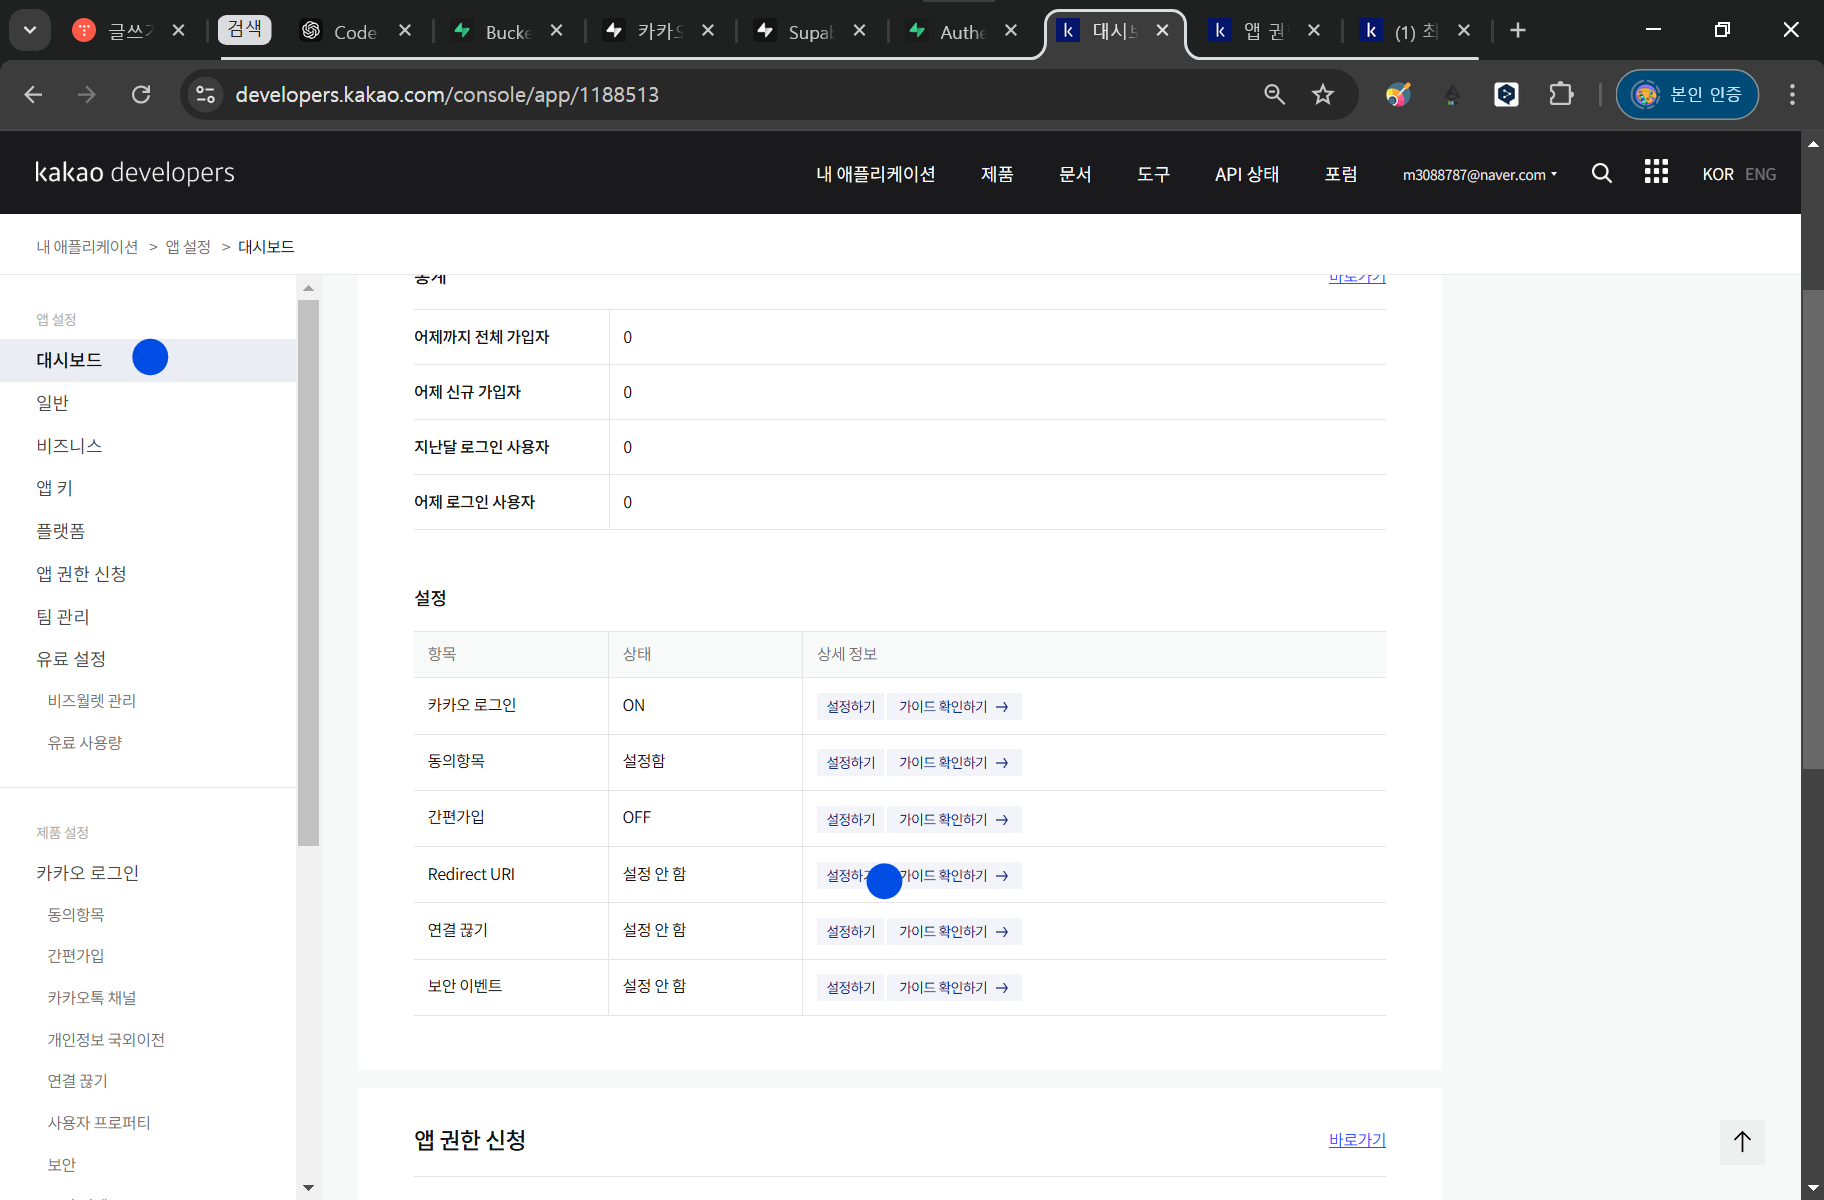Open a new browser tab
The width and height of the screenshot is (1824, 1200).
pos(1518,30)
